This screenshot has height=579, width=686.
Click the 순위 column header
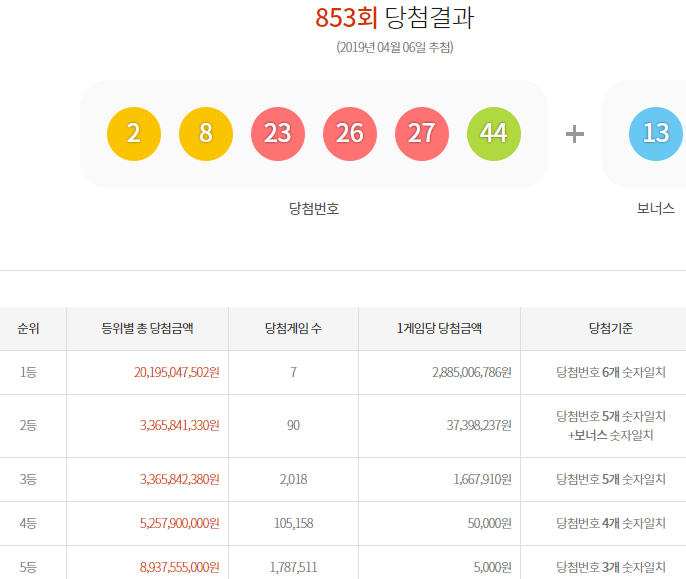[28, 328]
